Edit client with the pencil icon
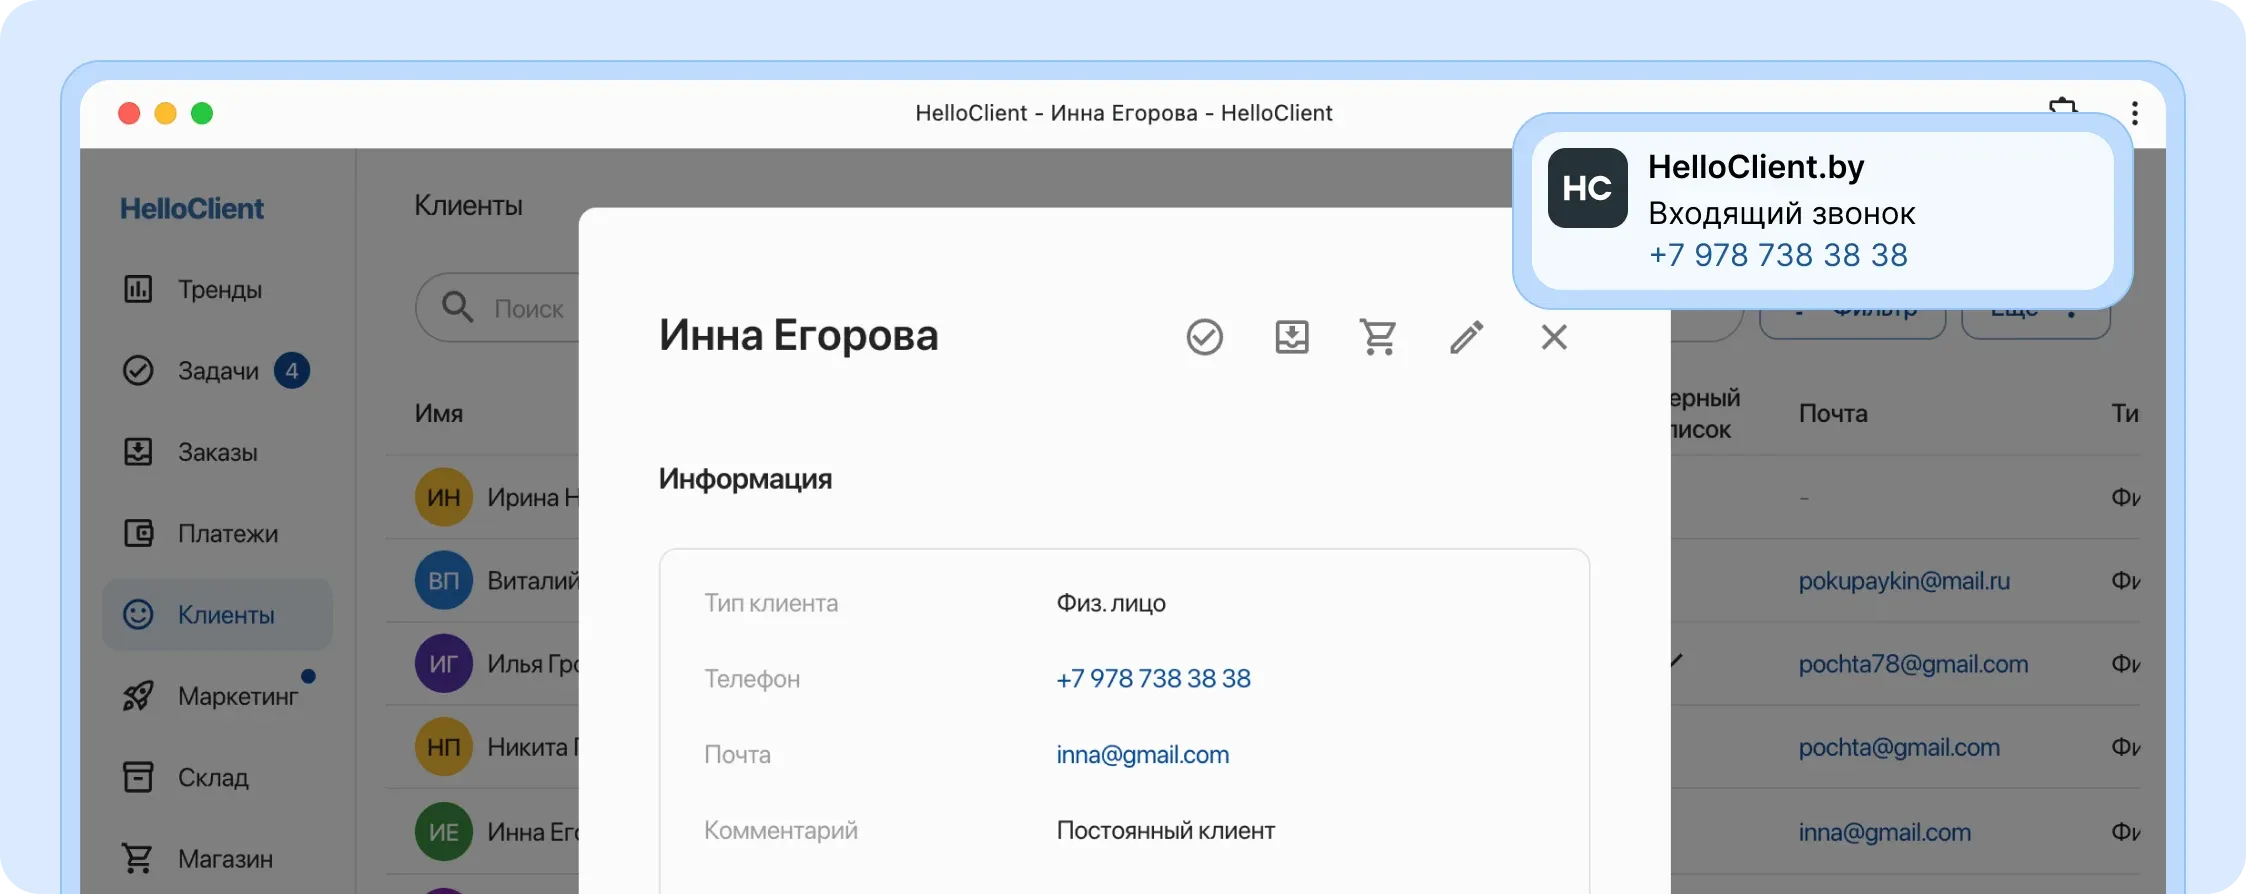This screenshot has height=894, width=2246. pyautogui.click(x=1466, y=337)
